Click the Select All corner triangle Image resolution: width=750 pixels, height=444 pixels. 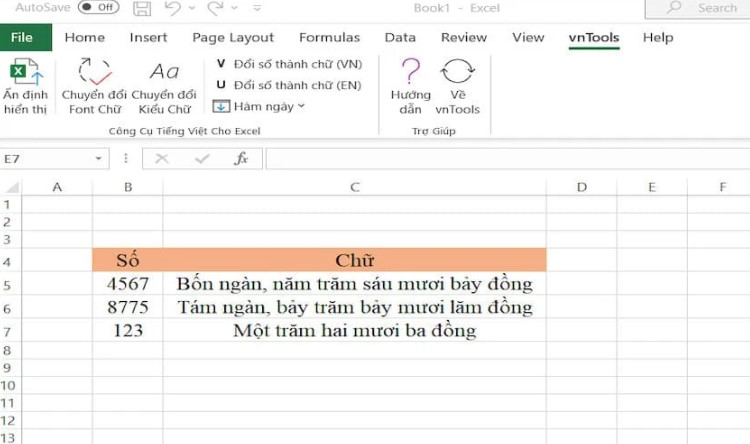click(x=11, y=187)
